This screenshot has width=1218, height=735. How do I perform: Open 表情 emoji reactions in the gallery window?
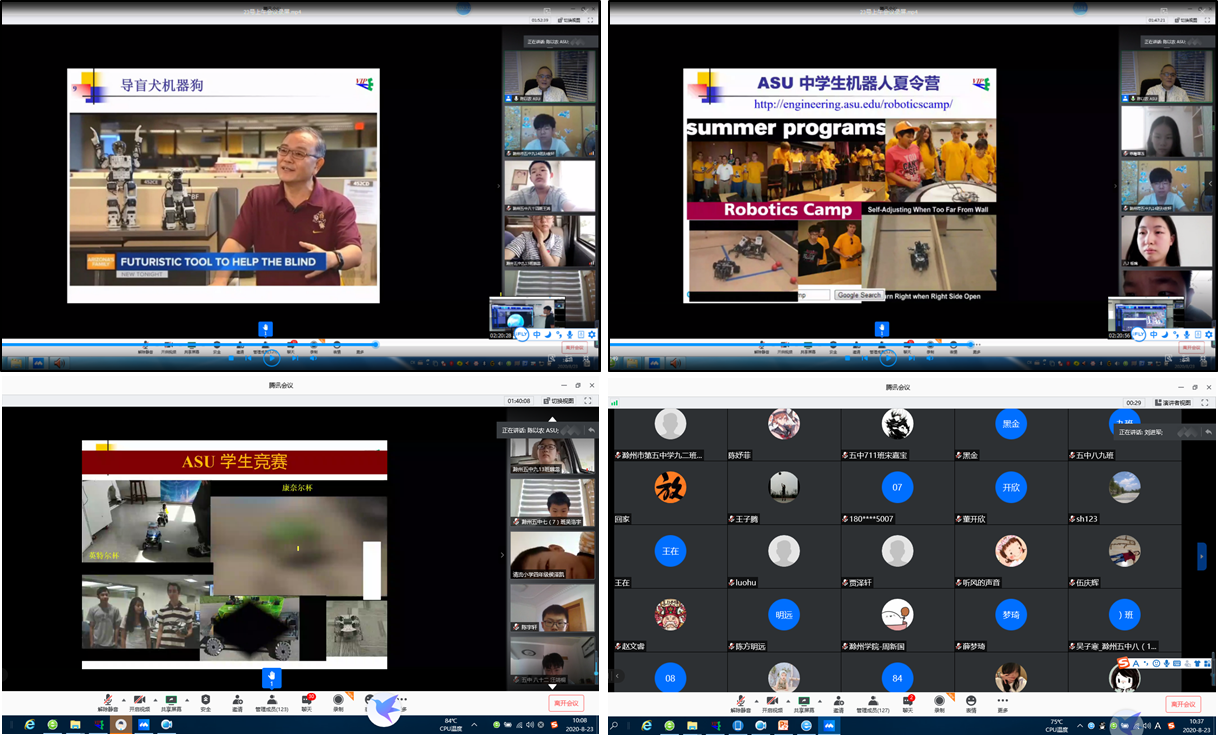point(971,703)
